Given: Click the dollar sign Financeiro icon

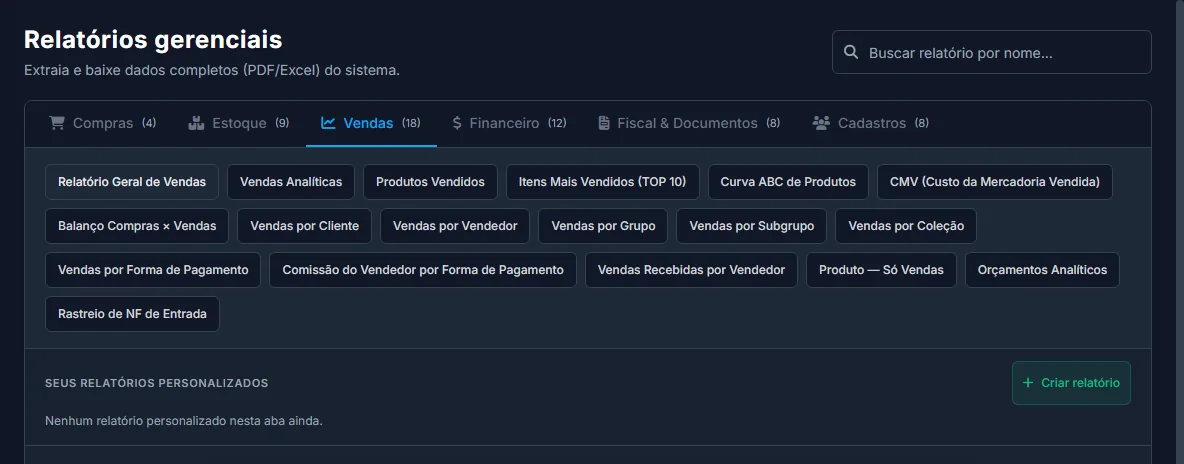Looking at the screenshot, I should click(x=457, y=123).
